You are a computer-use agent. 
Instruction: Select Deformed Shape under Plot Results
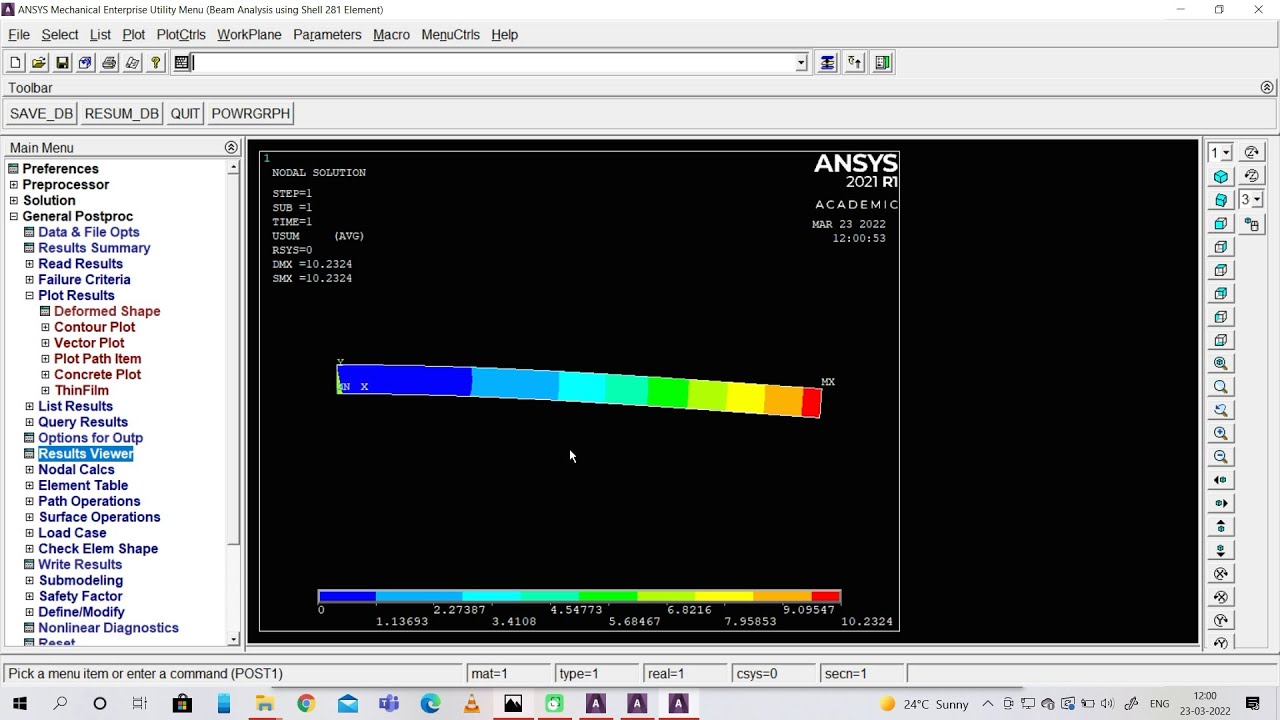[107, 311]
